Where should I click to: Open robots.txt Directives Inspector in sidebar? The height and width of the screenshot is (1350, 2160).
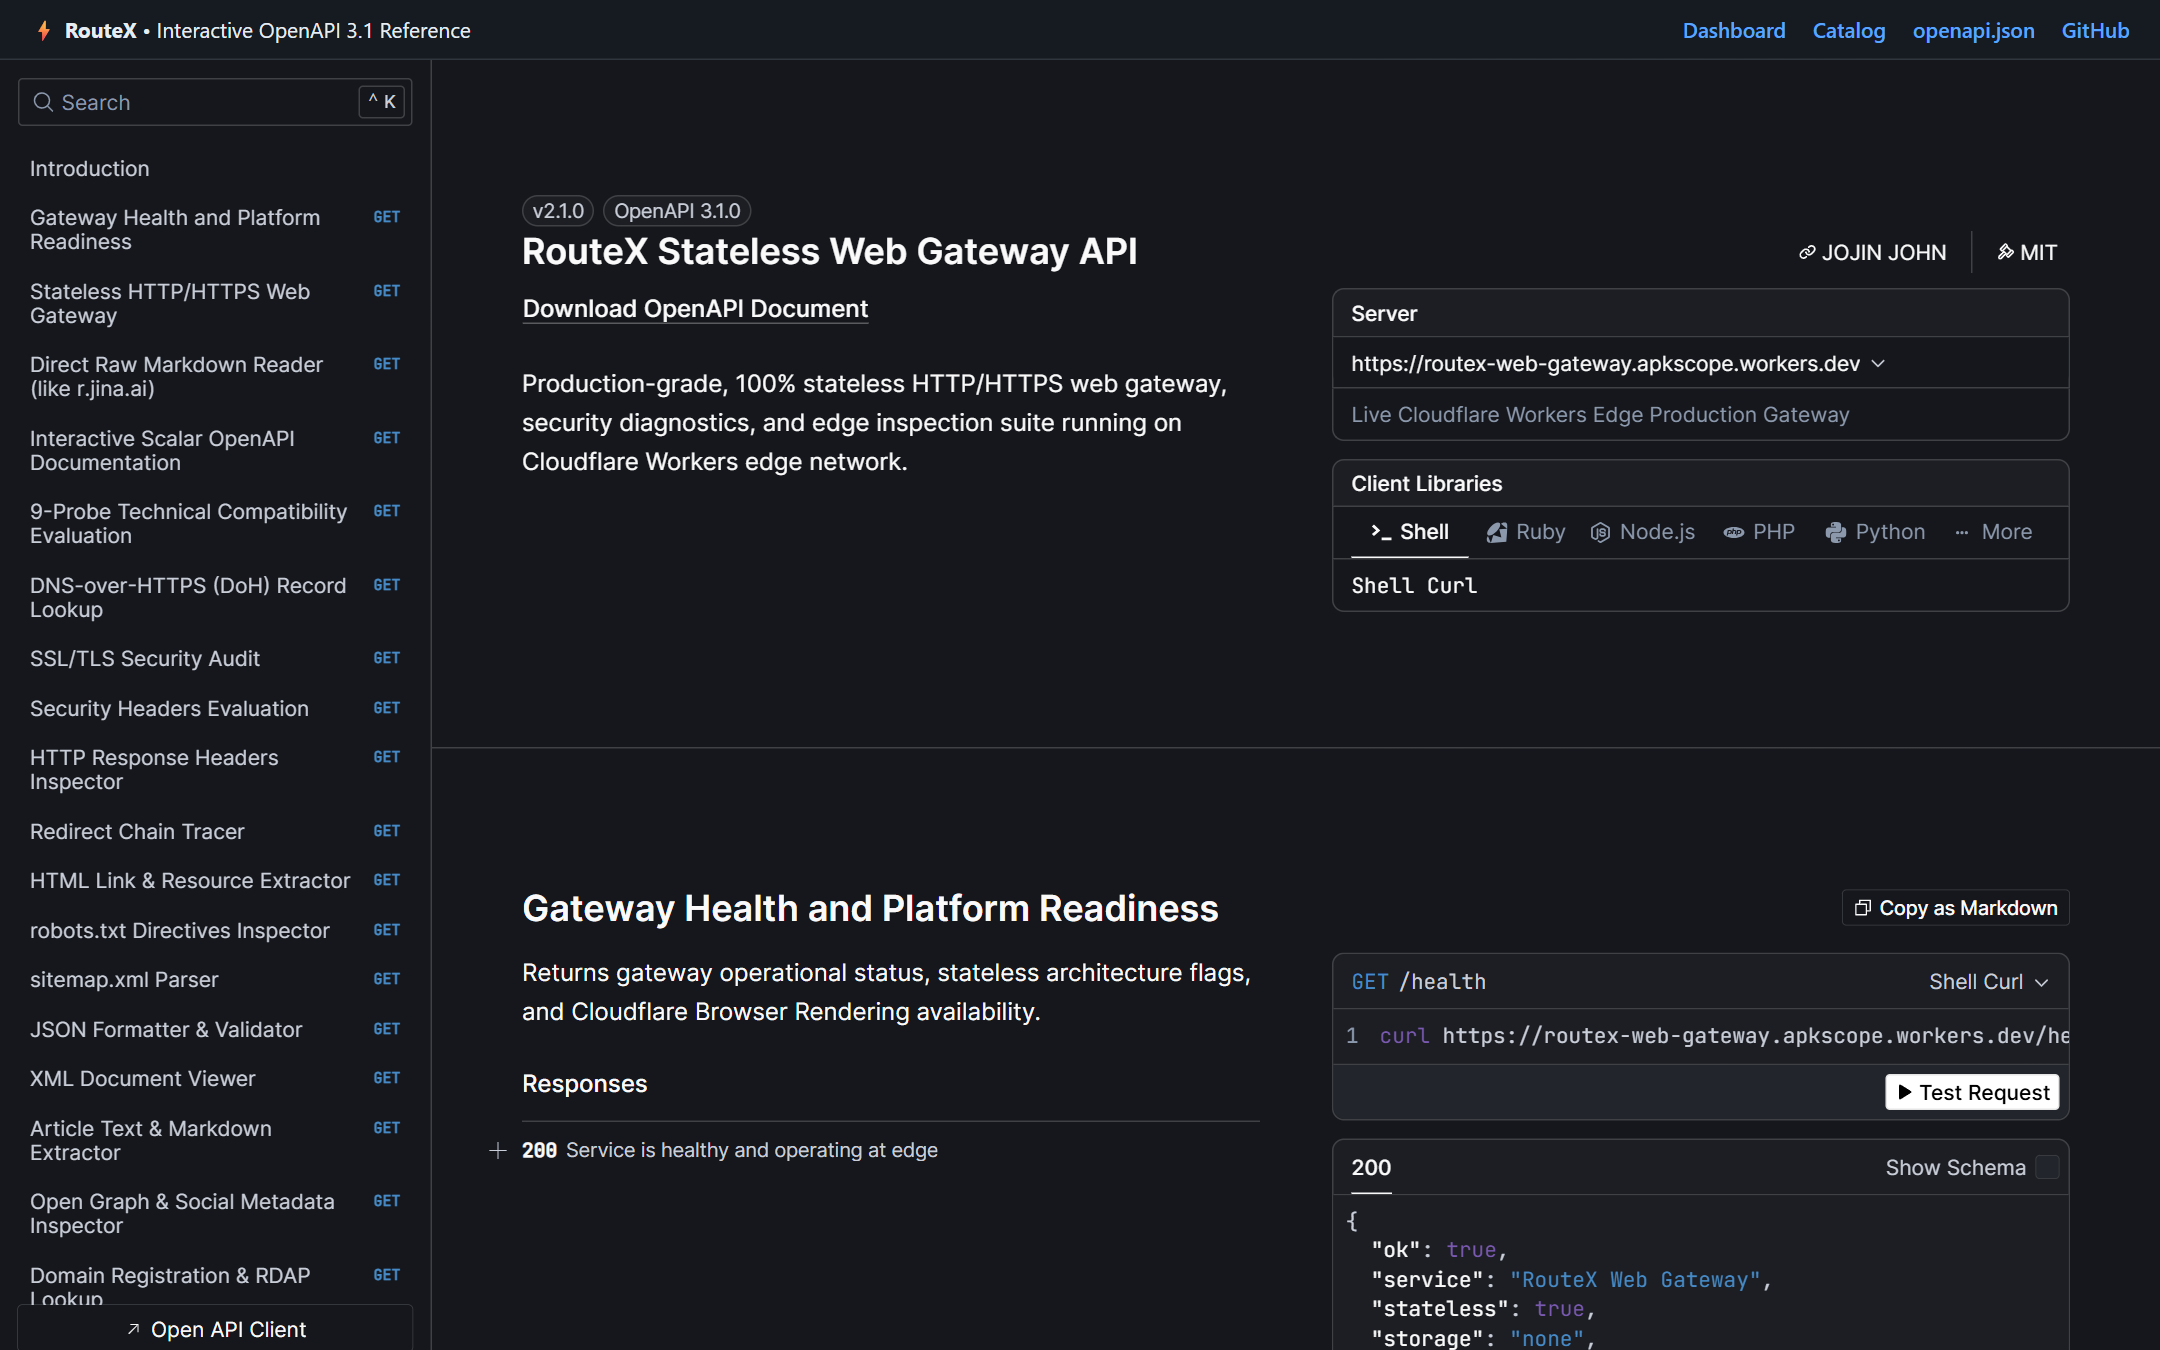coord(215,931)
